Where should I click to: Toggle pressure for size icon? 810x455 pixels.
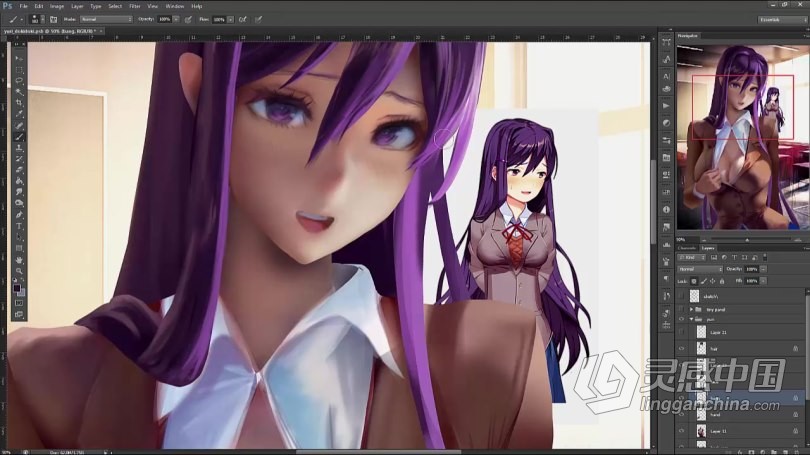(259, 19)
